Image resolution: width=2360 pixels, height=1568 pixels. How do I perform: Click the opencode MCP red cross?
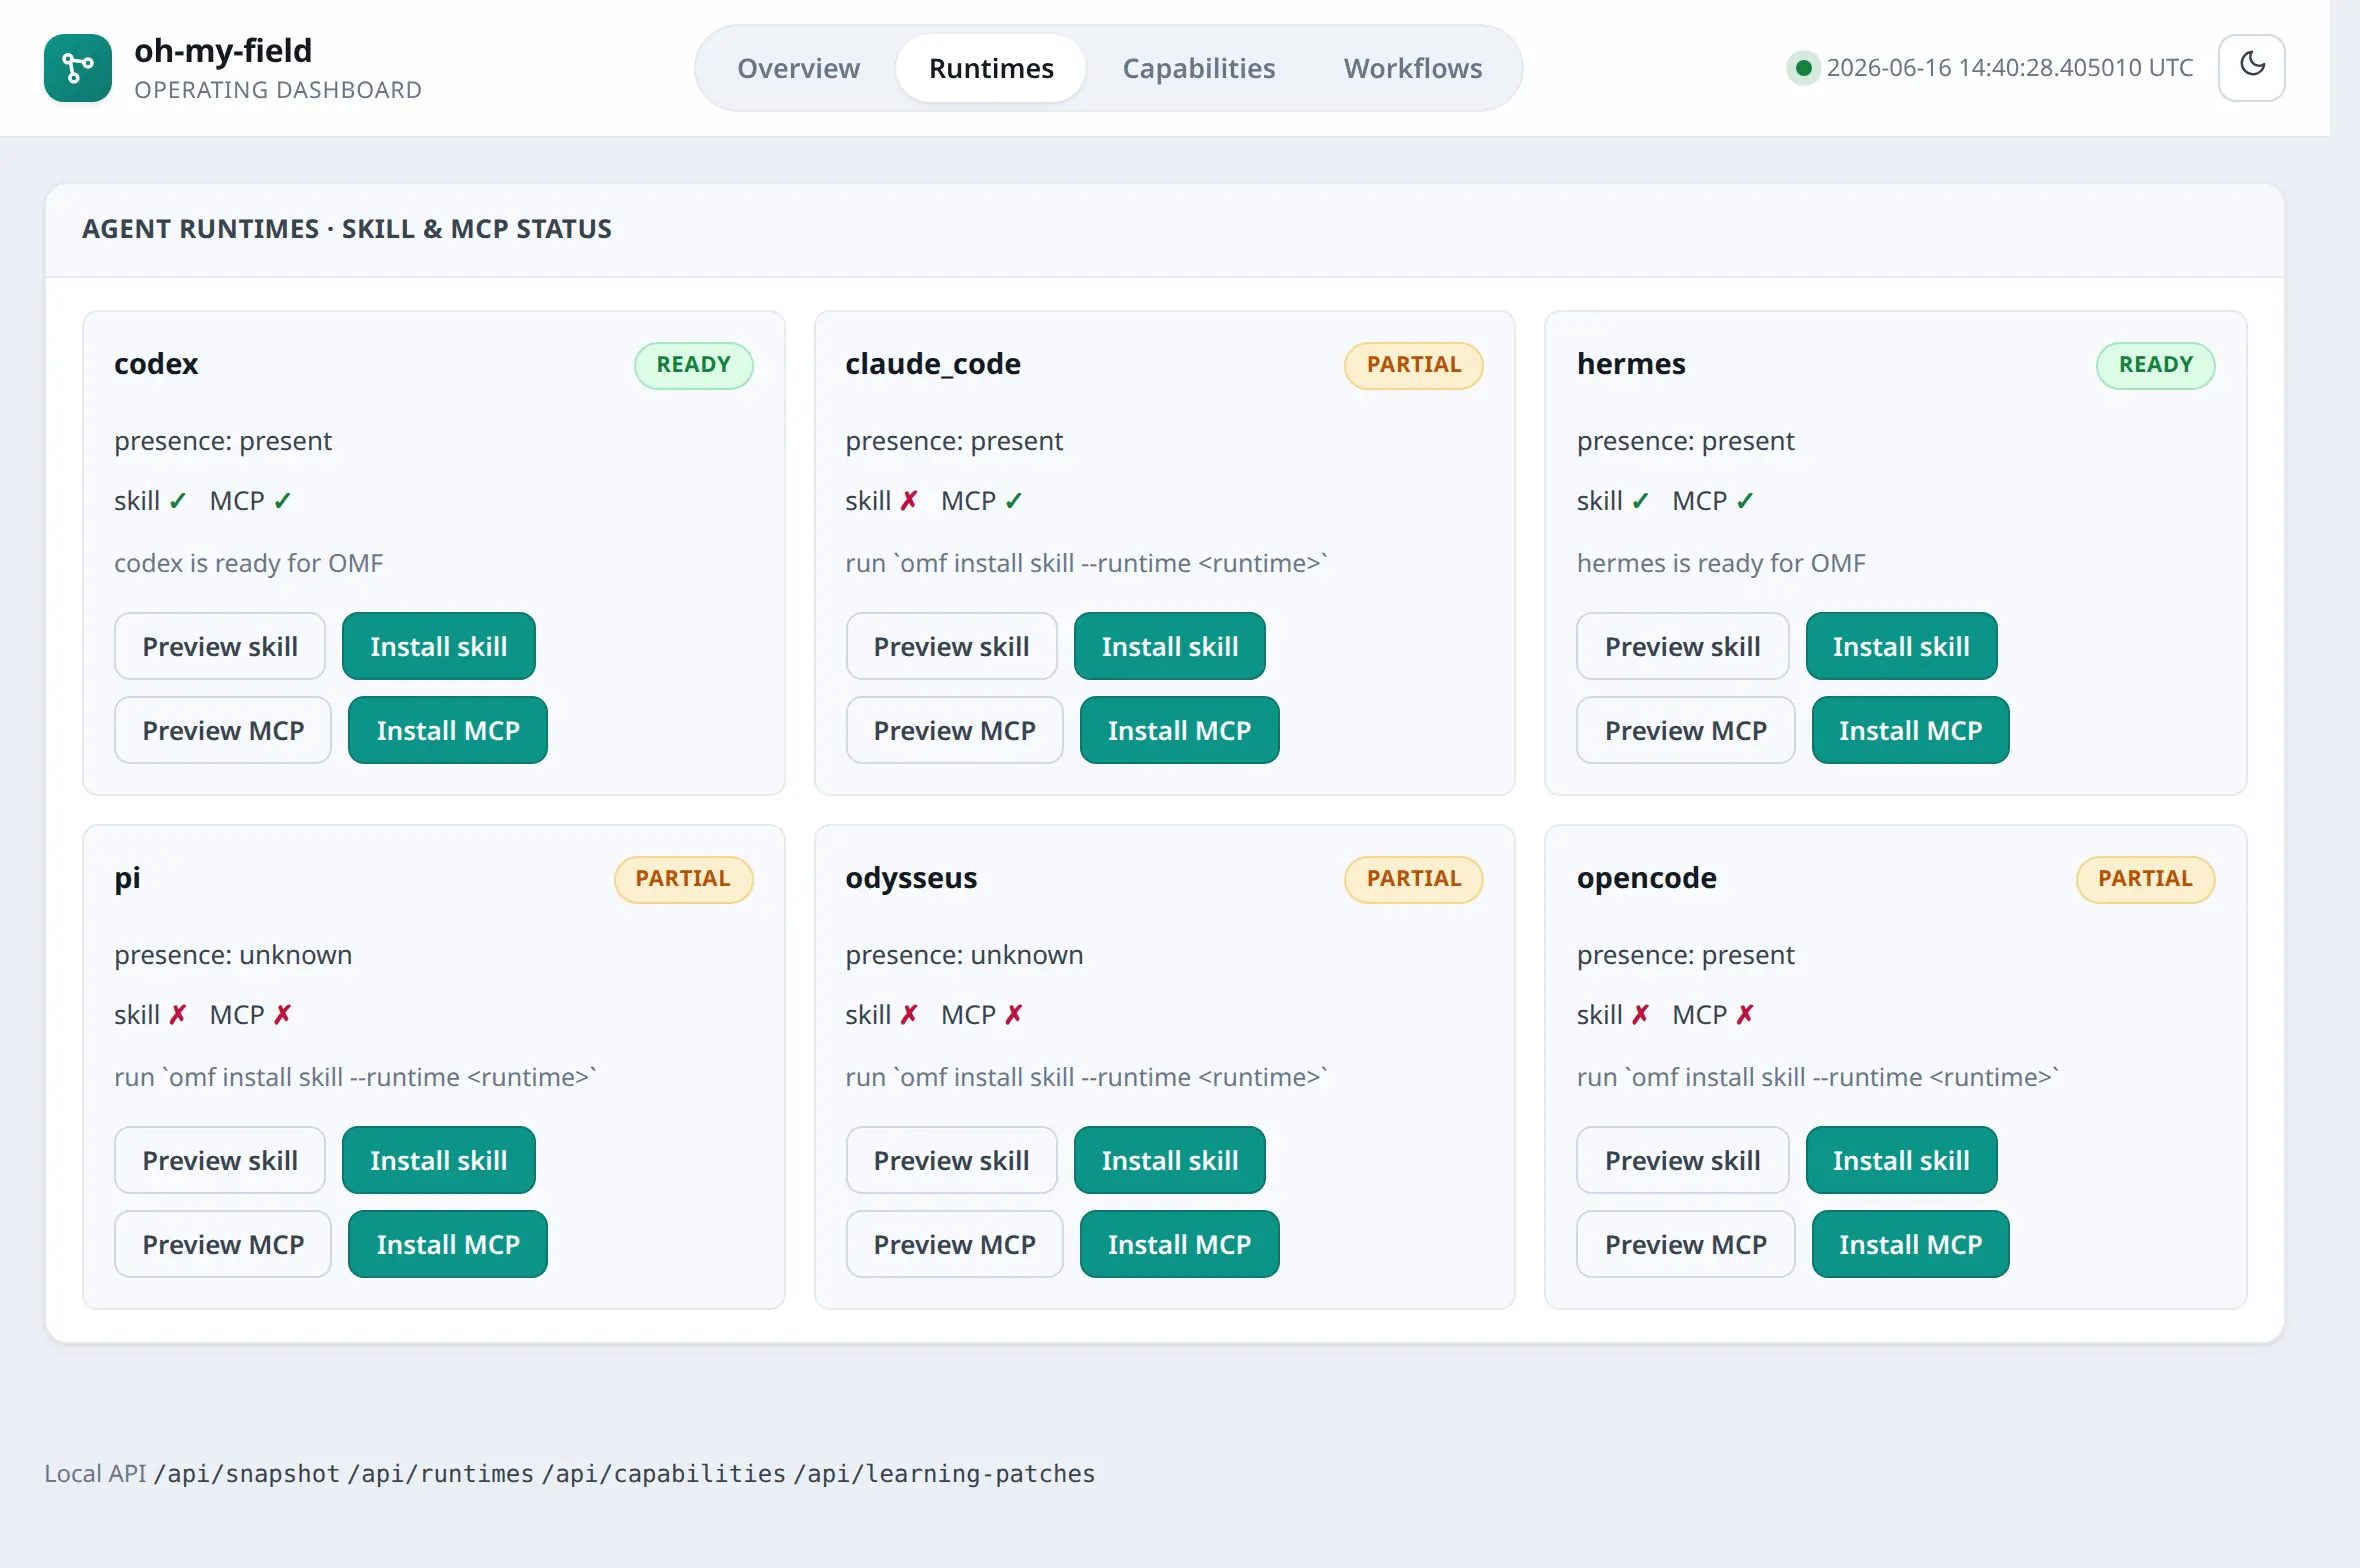coord(1746,1015)
